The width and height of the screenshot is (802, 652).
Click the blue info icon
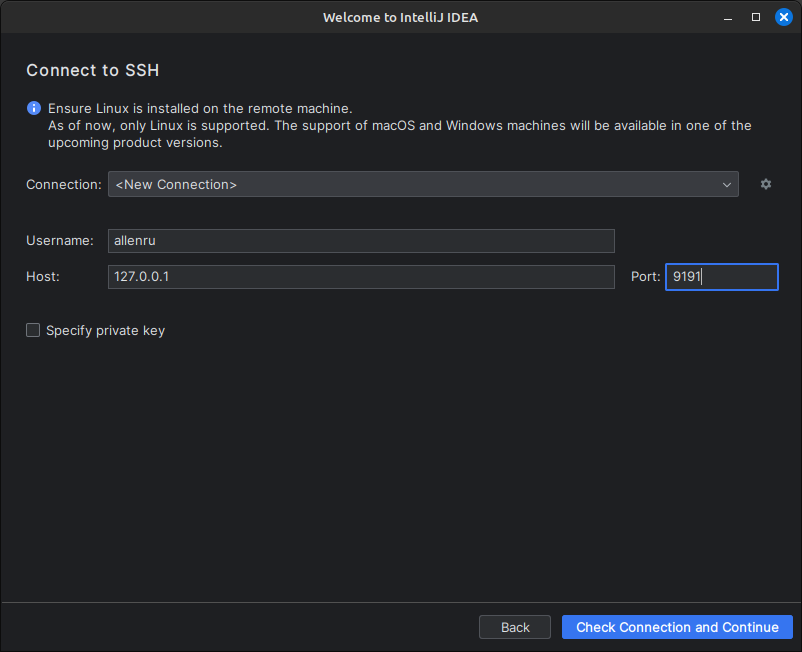34,108
